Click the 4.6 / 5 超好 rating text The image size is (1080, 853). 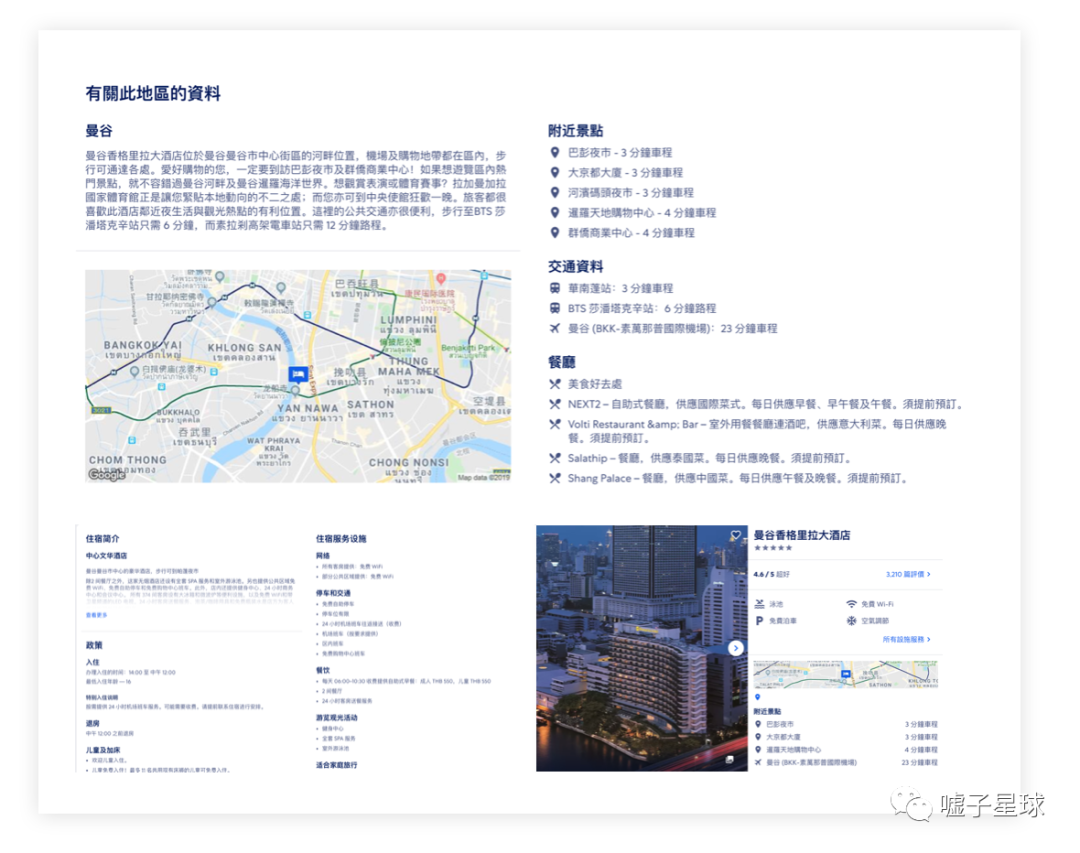pos(771,574)
